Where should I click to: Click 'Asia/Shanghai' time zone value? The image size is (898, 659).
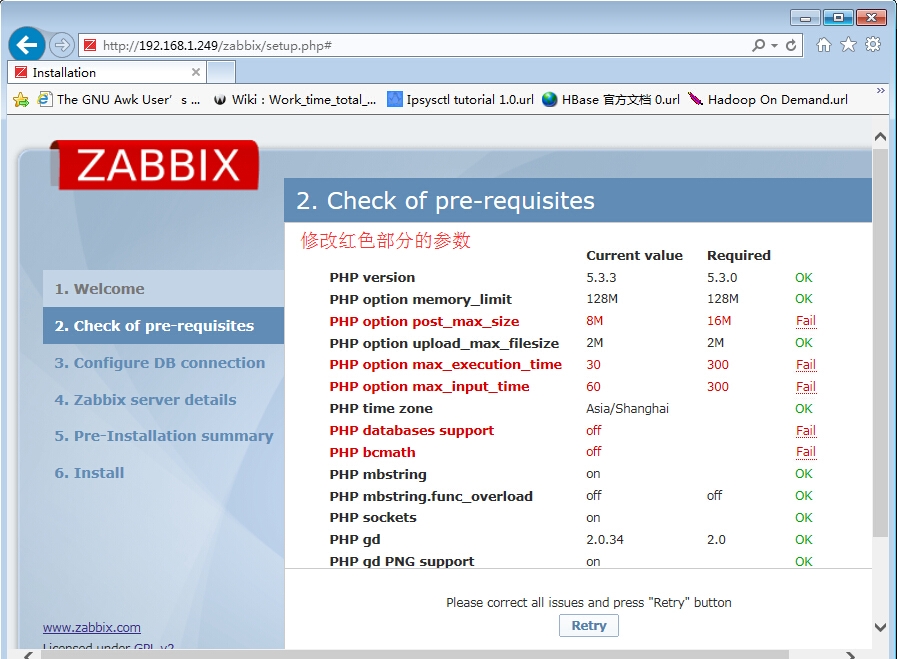[x=627, y=409]
